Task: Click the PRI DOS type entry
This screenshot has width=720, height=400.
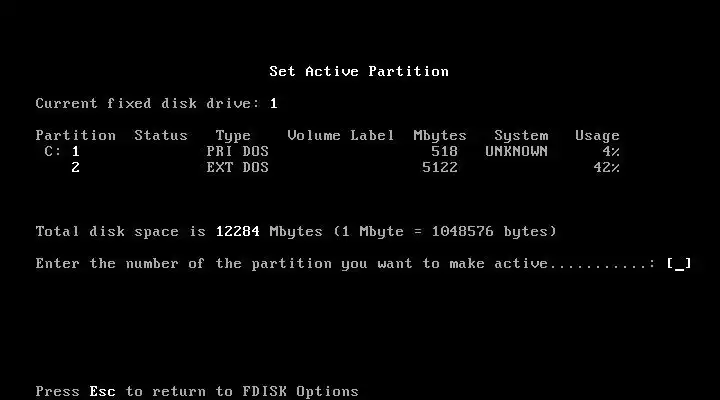Action: [x=237, y=151]
